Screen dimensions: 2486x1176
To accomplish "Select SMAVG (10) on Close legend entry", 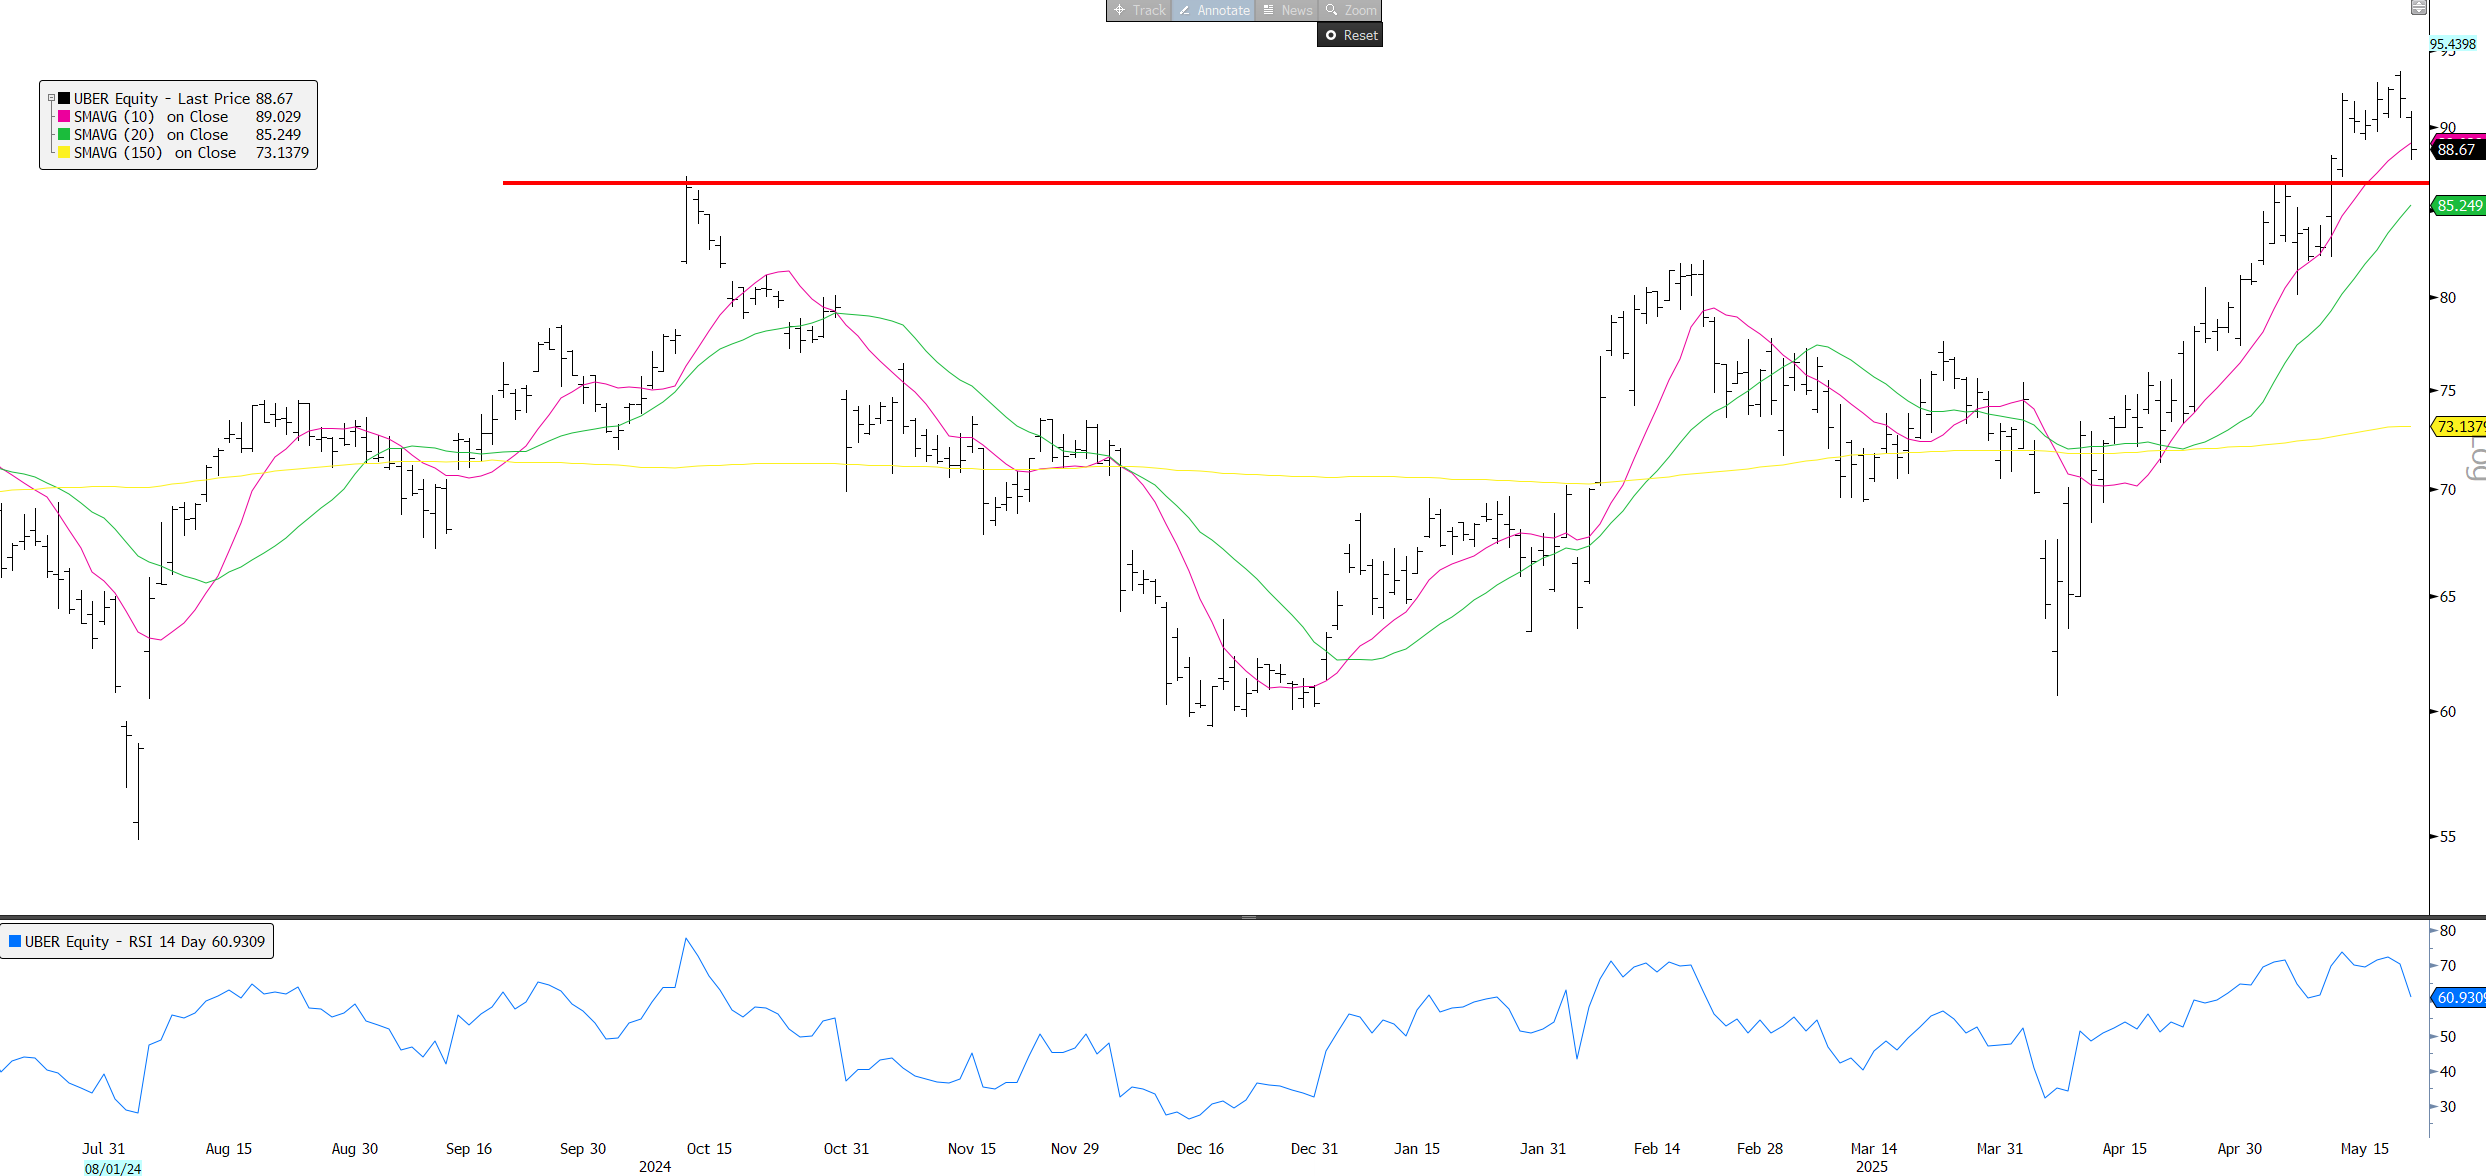I will click(x=151, y=116).
